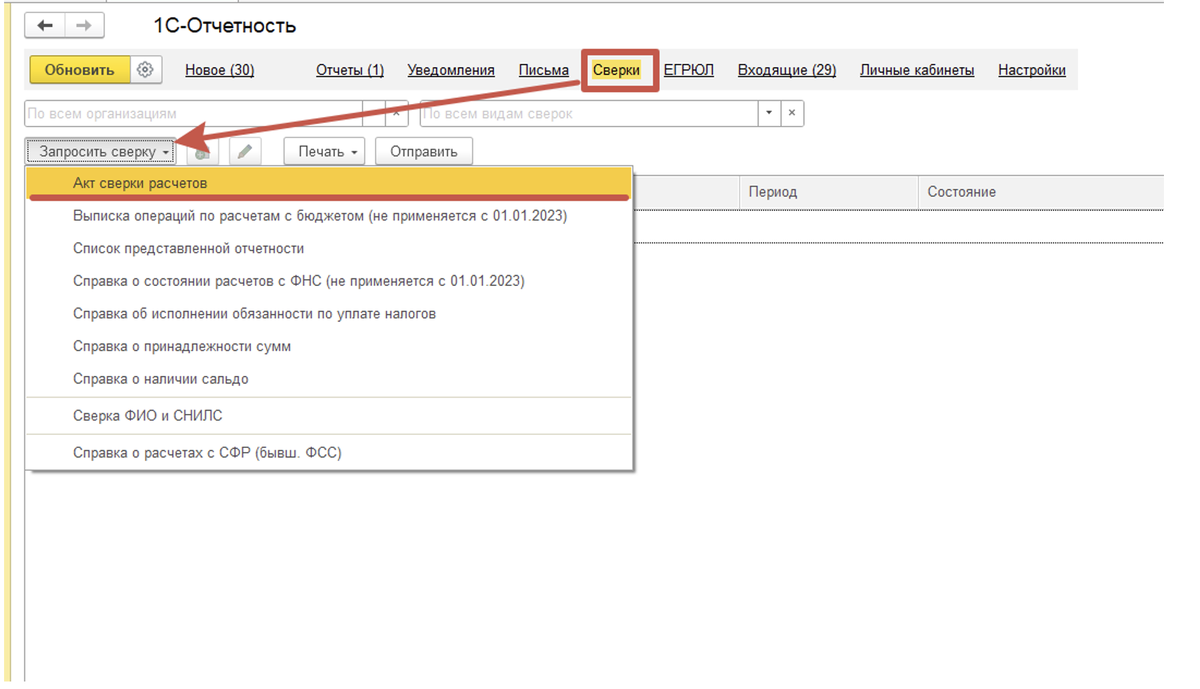1200x689 pixels.
Task: Select Справка о наличии сальдо
Action: pos(329,379)
